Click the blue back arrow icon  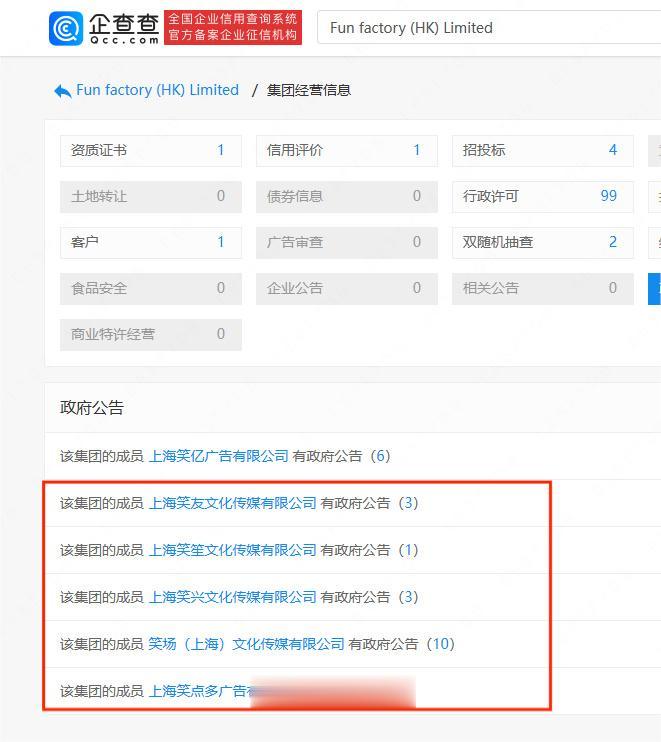click(x=62, y=91)
